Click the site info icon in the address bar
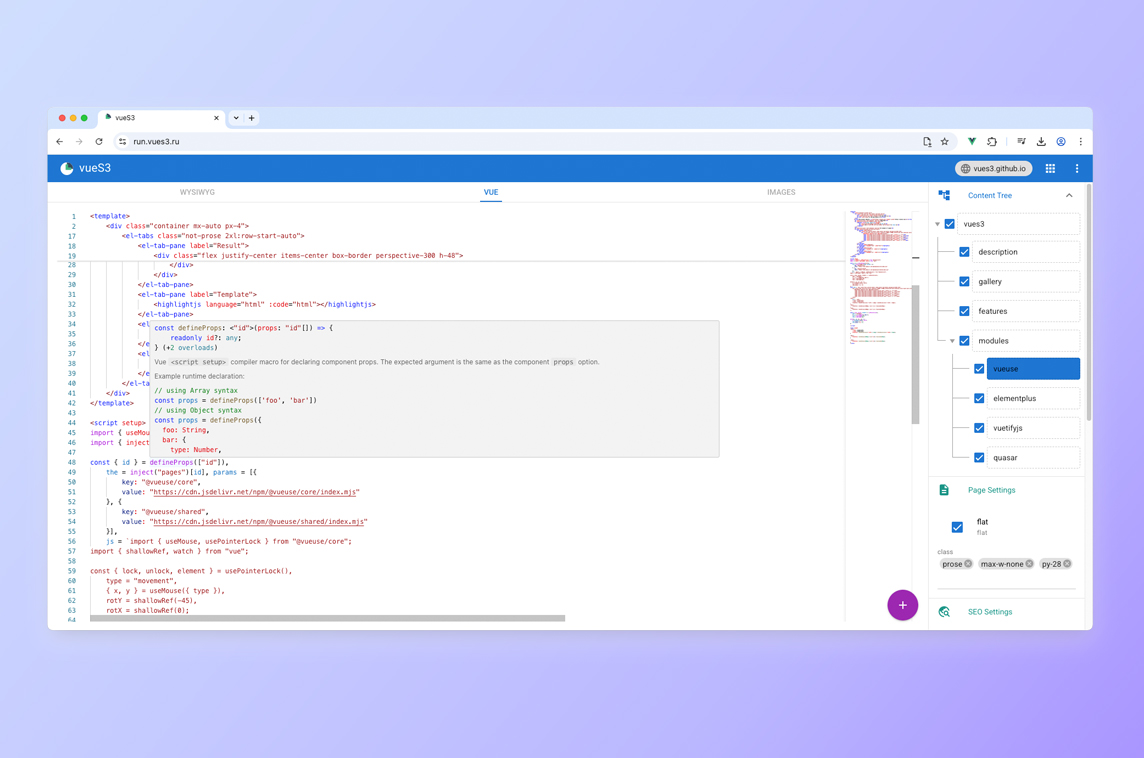The image size is (1144, 758). 123,142
